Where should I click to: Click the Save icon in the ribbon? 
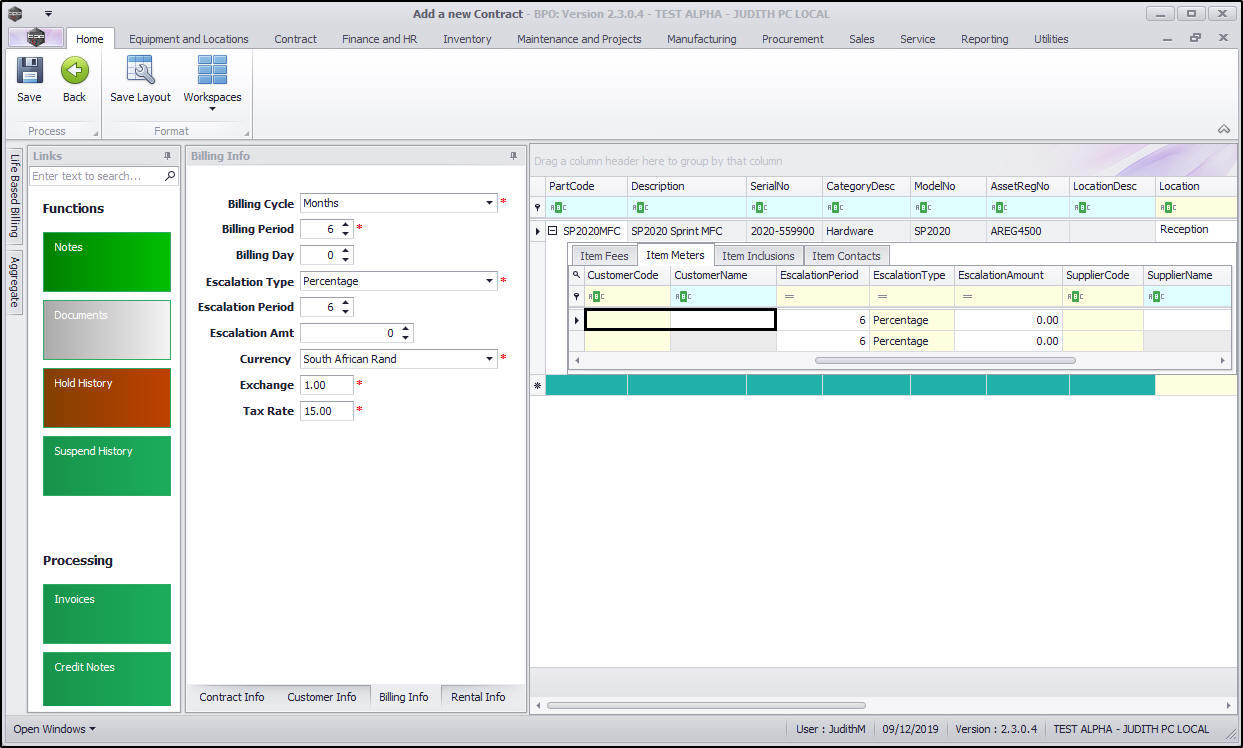pyautogui.click(x=29, y=71)
